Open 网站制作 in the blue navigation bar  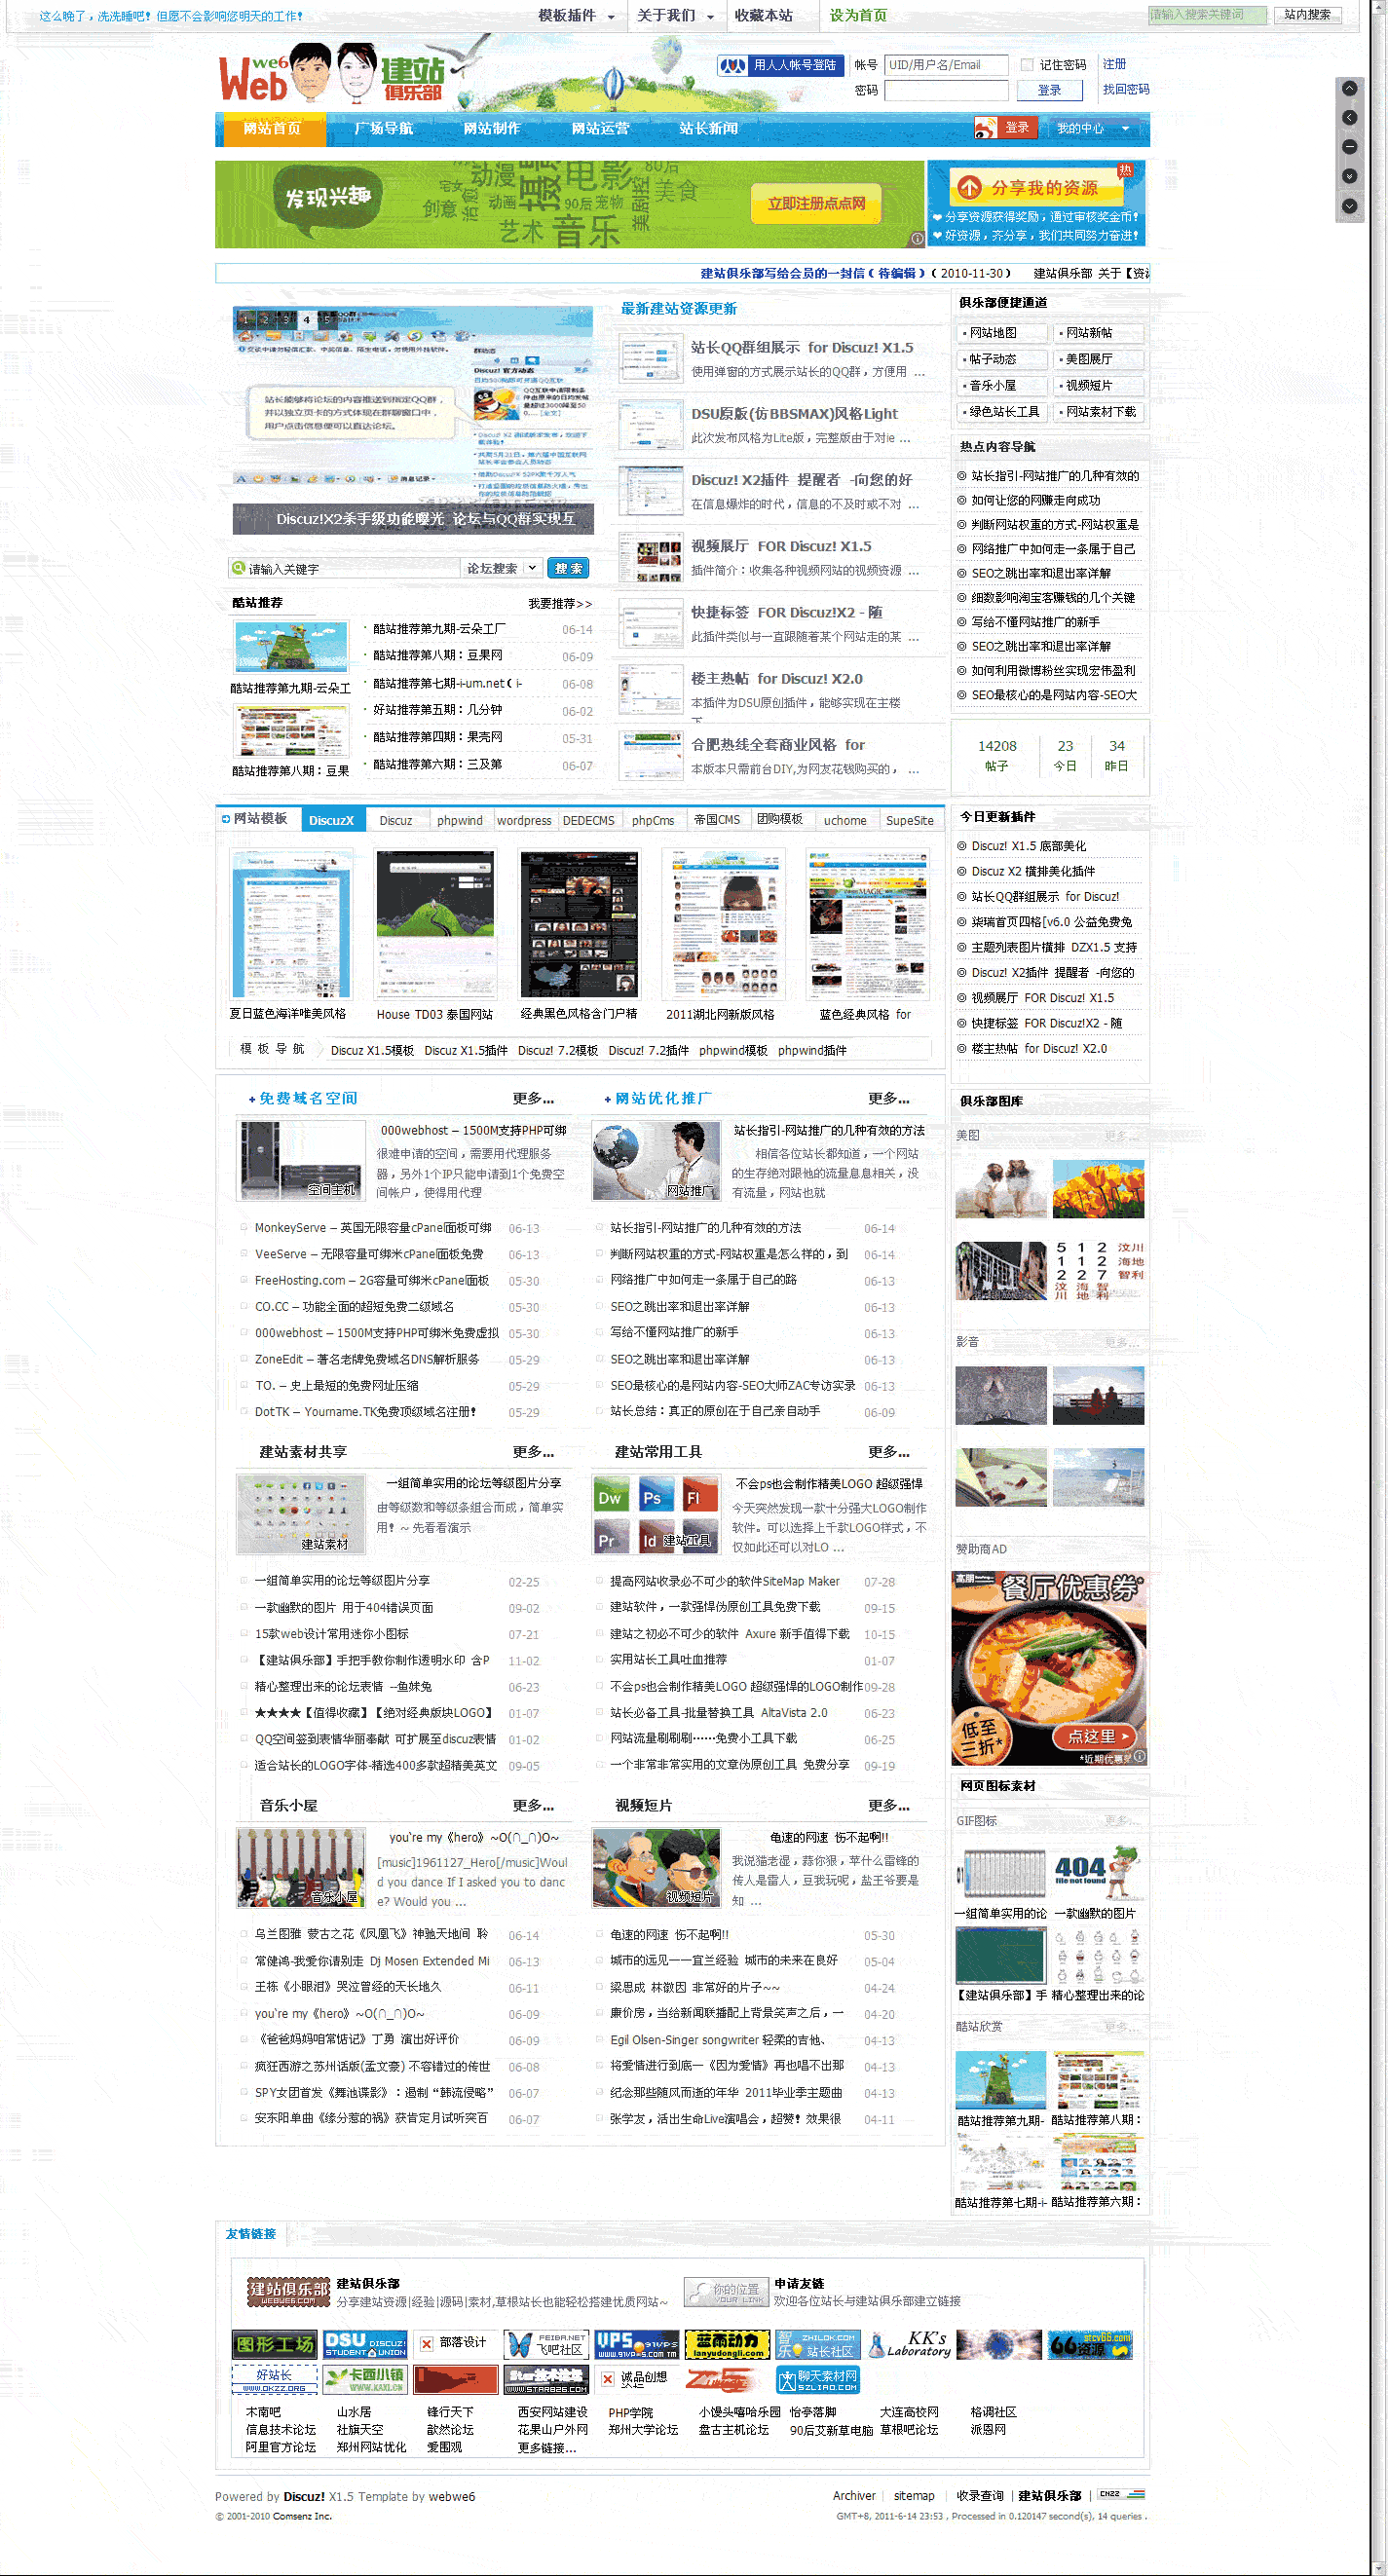pyautogui.click(x=491, y=128)
